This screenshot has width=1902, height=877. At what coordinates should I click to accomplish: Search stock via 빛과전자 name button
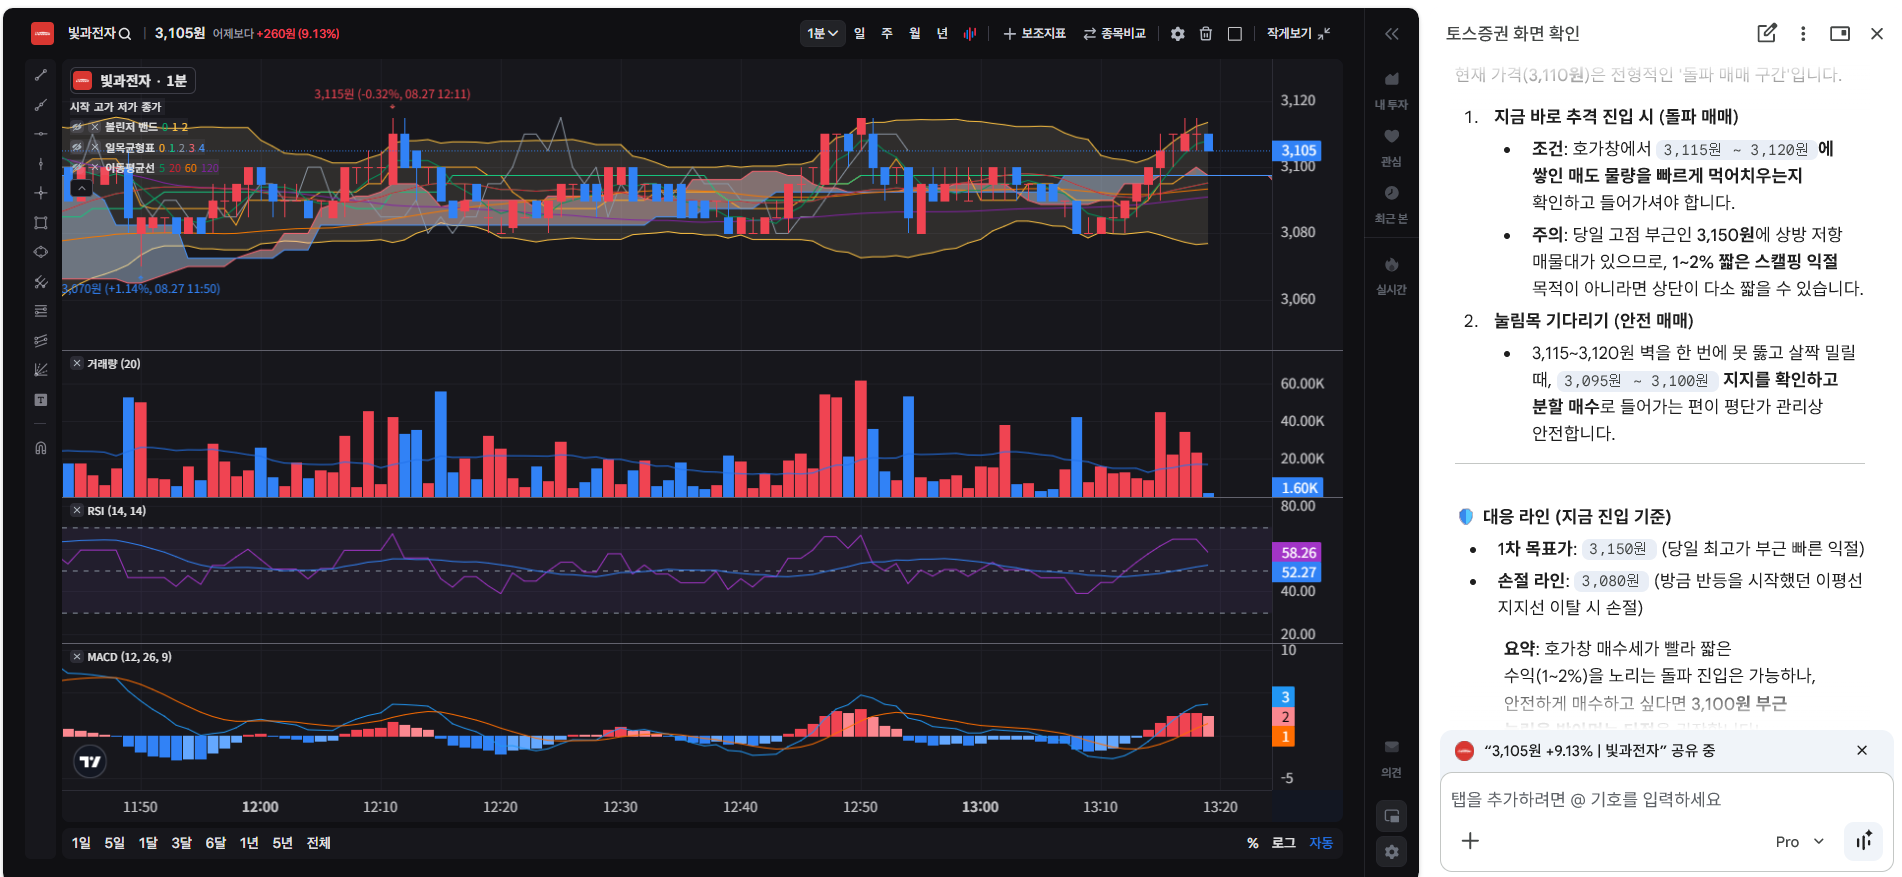pos(99,33)
